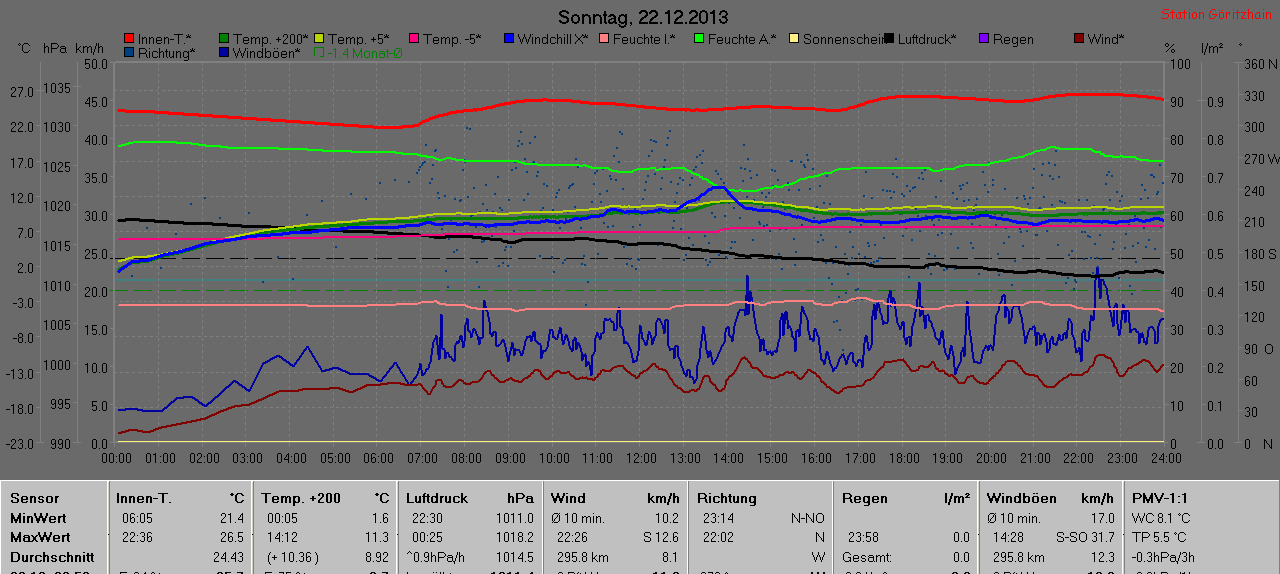Screen dimensions: 1280x574
Task: Click the Wind value 10.2
Action: pos(667,518)
